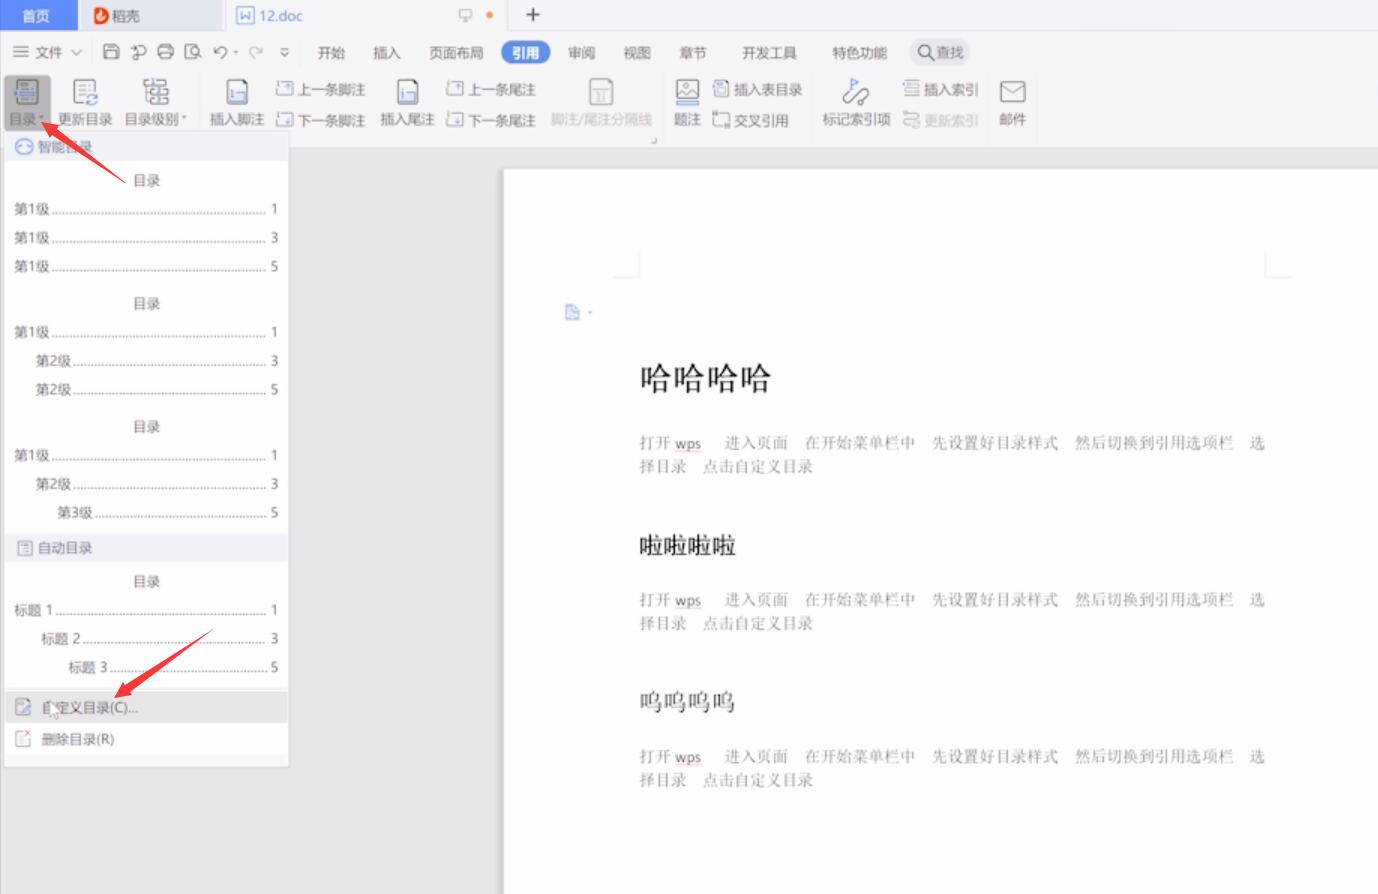Click the 查找 search button
This screenshot has width=1378, height=894.
tap(940, 52)
